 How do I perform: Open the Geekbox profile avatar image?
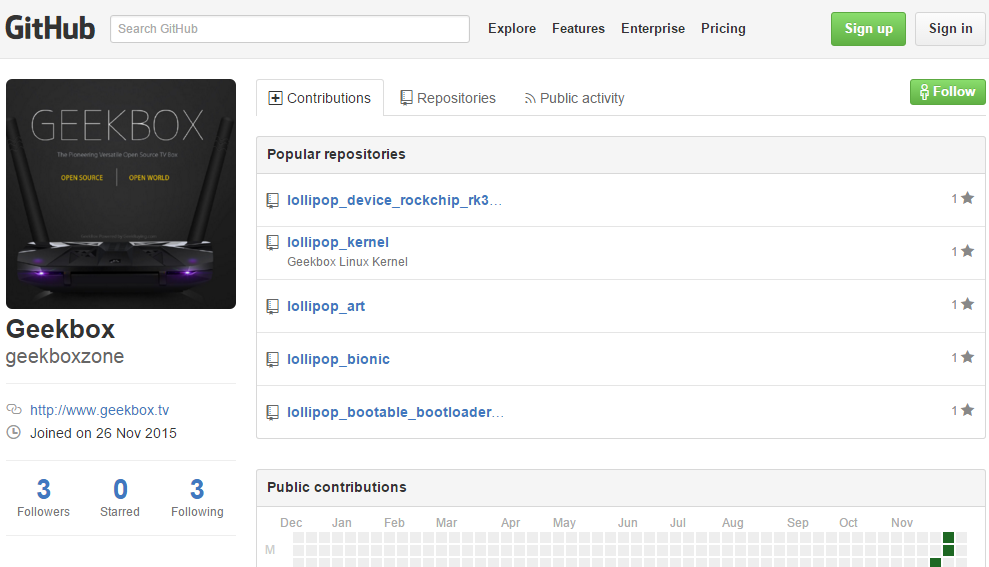pyautogui.click(x=121, y=194)
